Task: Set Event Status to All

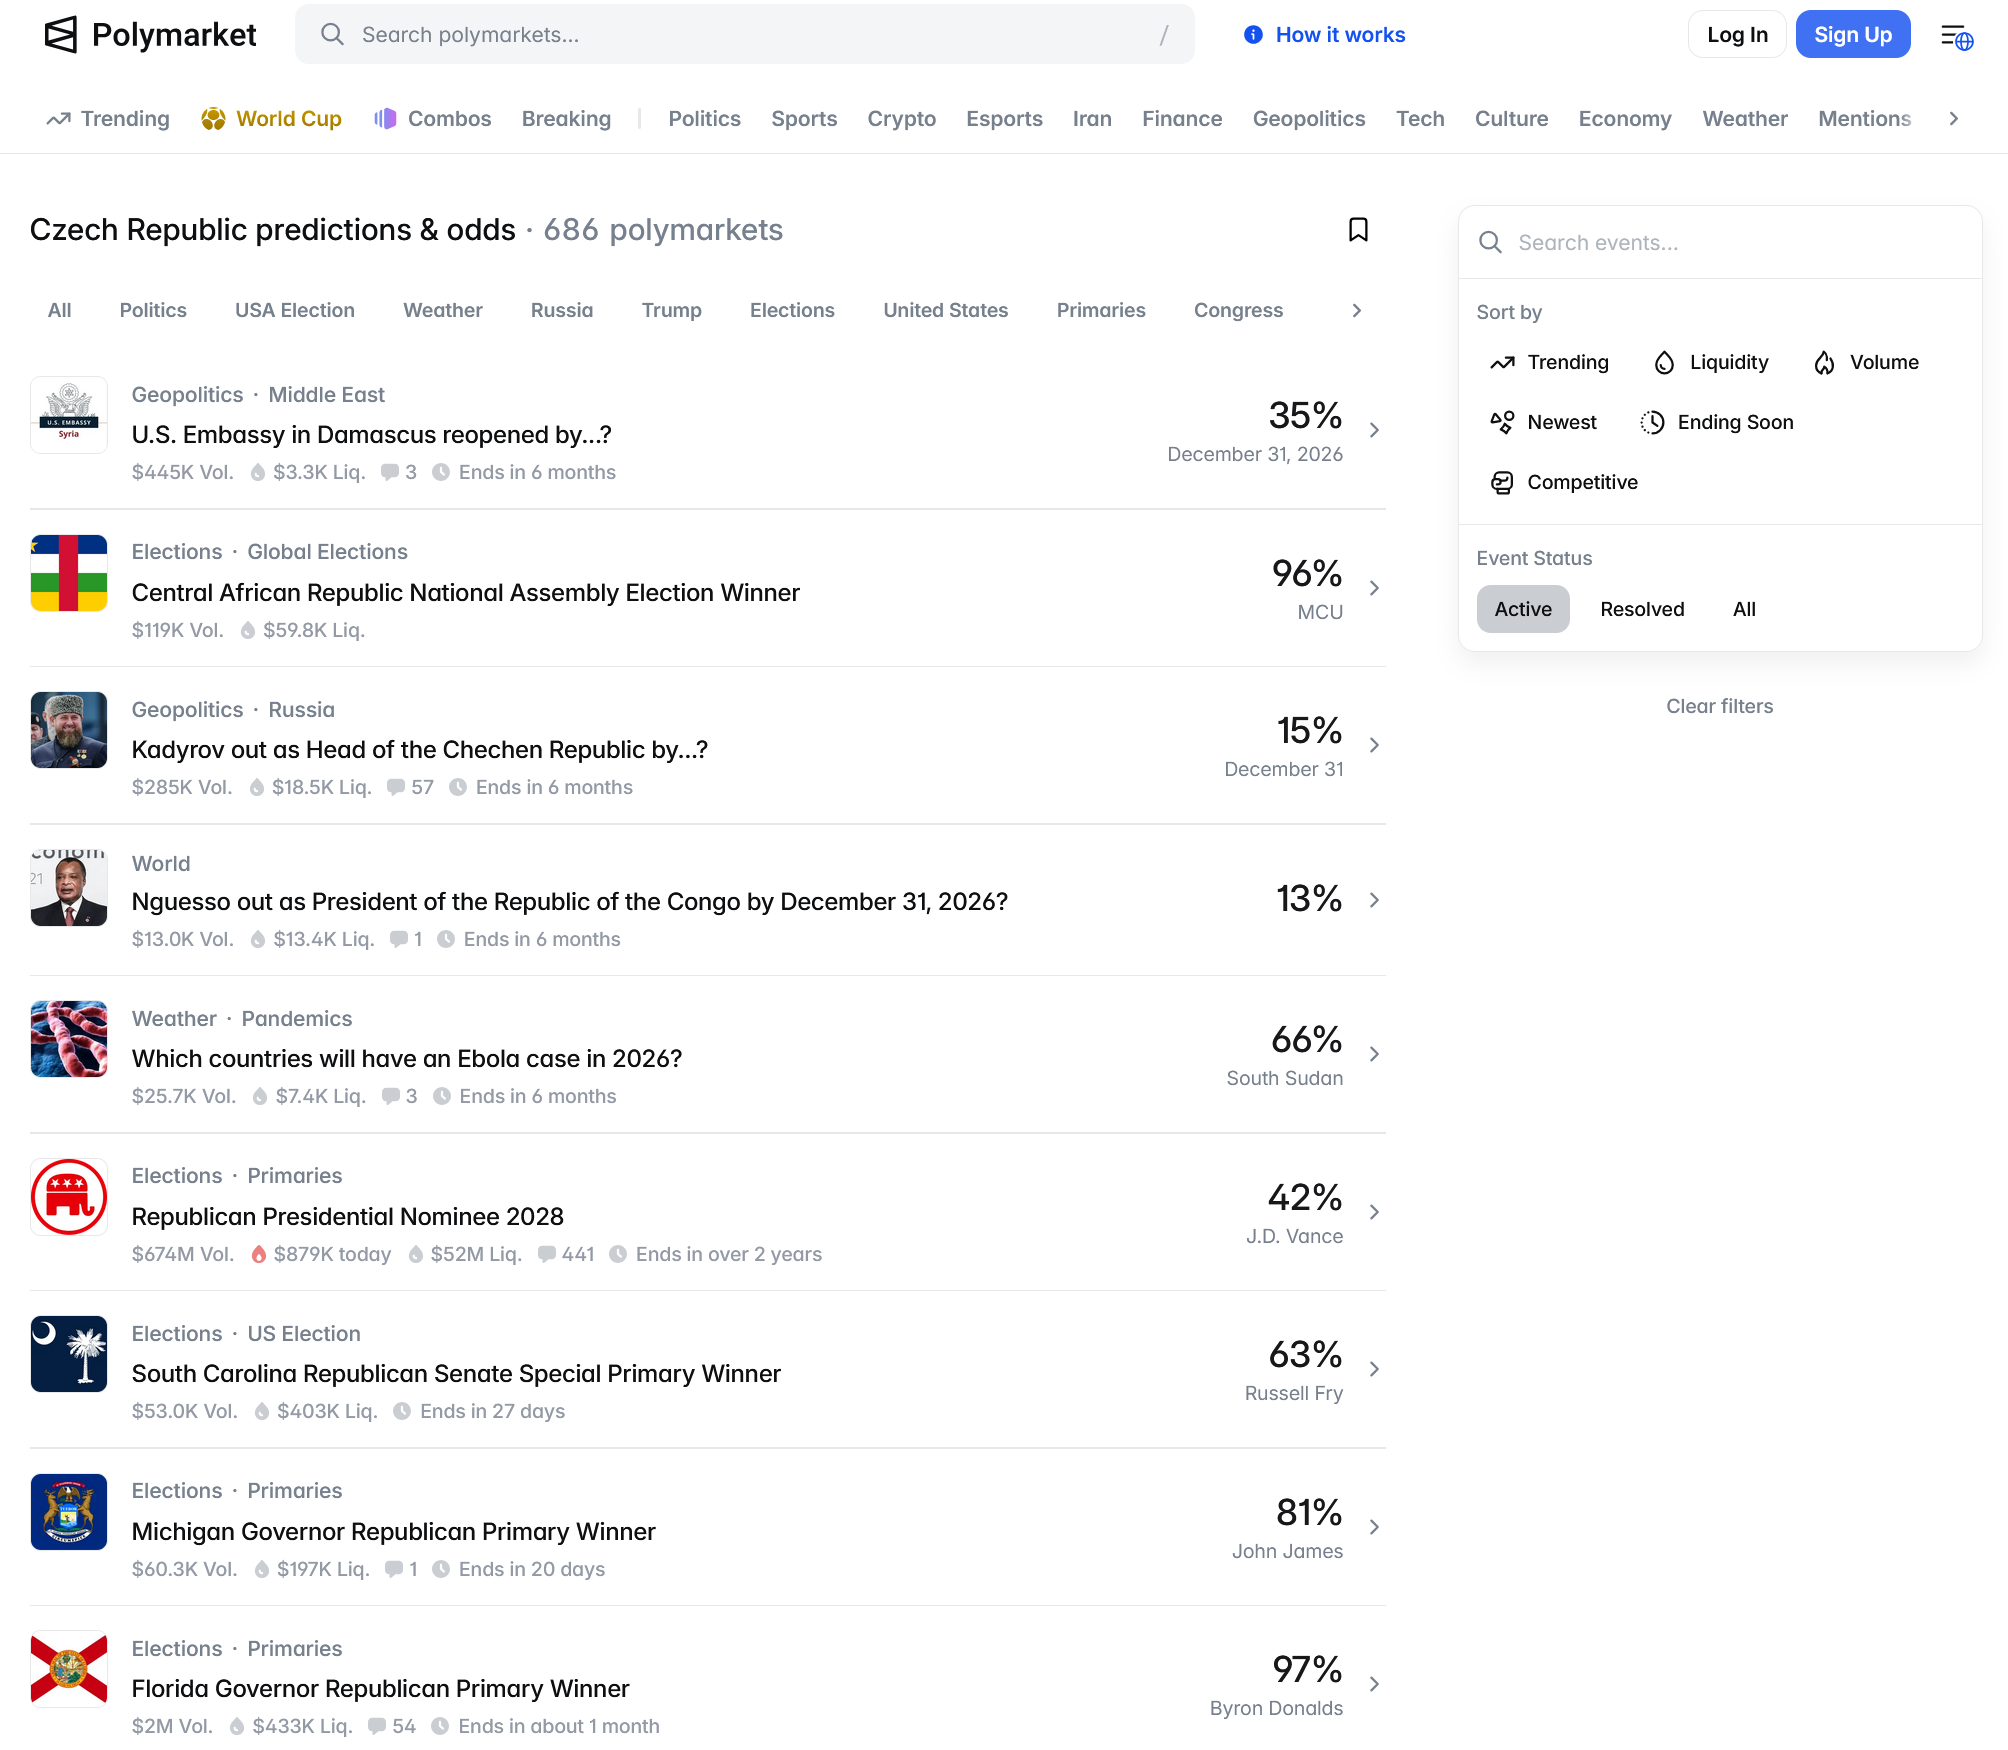Action: coord(1744,609)
